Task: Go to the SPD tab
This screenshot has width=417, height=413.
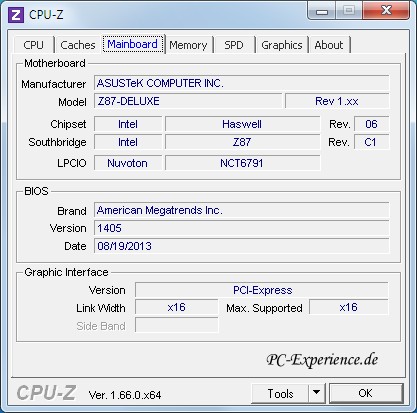Action: 234,45
